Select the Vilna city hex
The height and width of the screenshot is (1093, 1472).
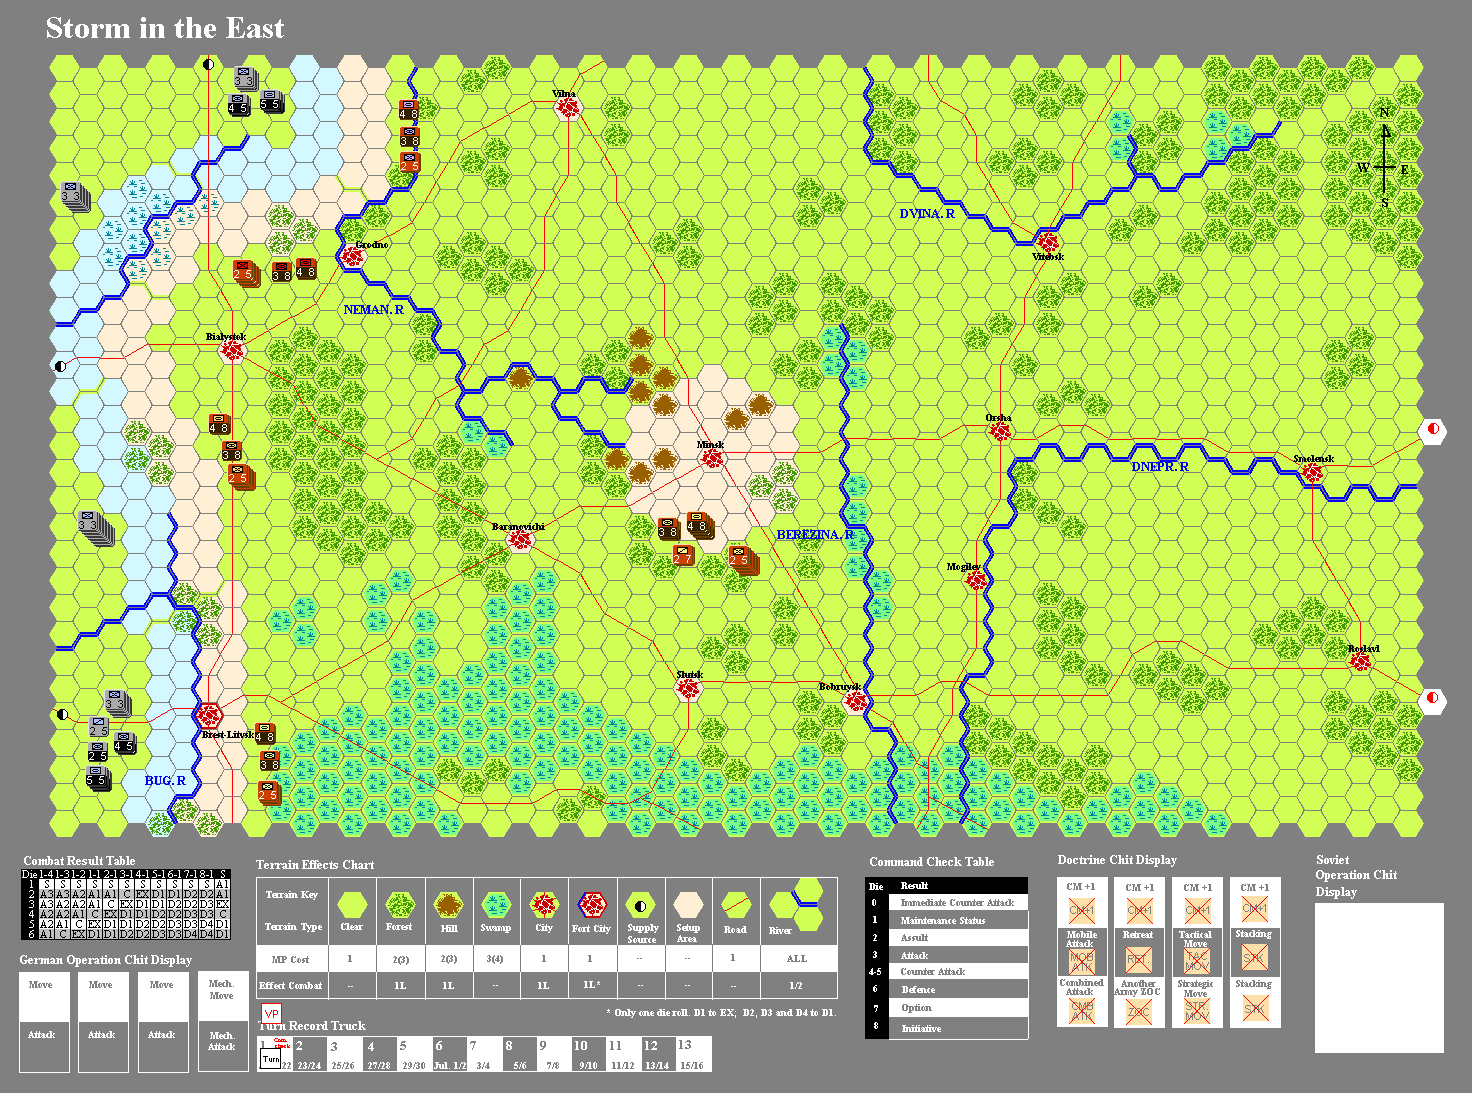[567, 105]
